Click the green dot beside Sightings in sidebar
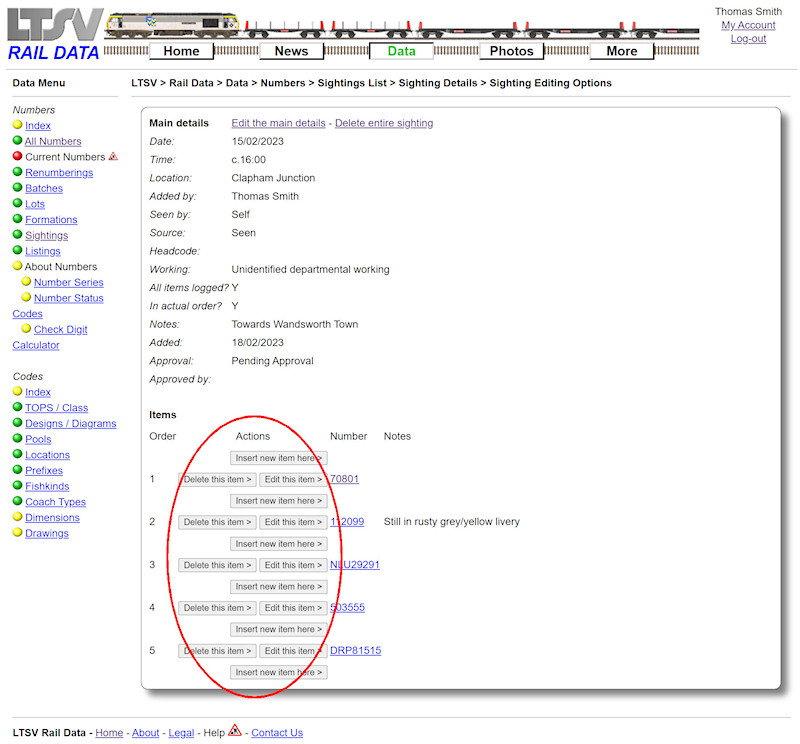Image resolution: width=800 pixels, height=744 pixels. pos(18,235)
